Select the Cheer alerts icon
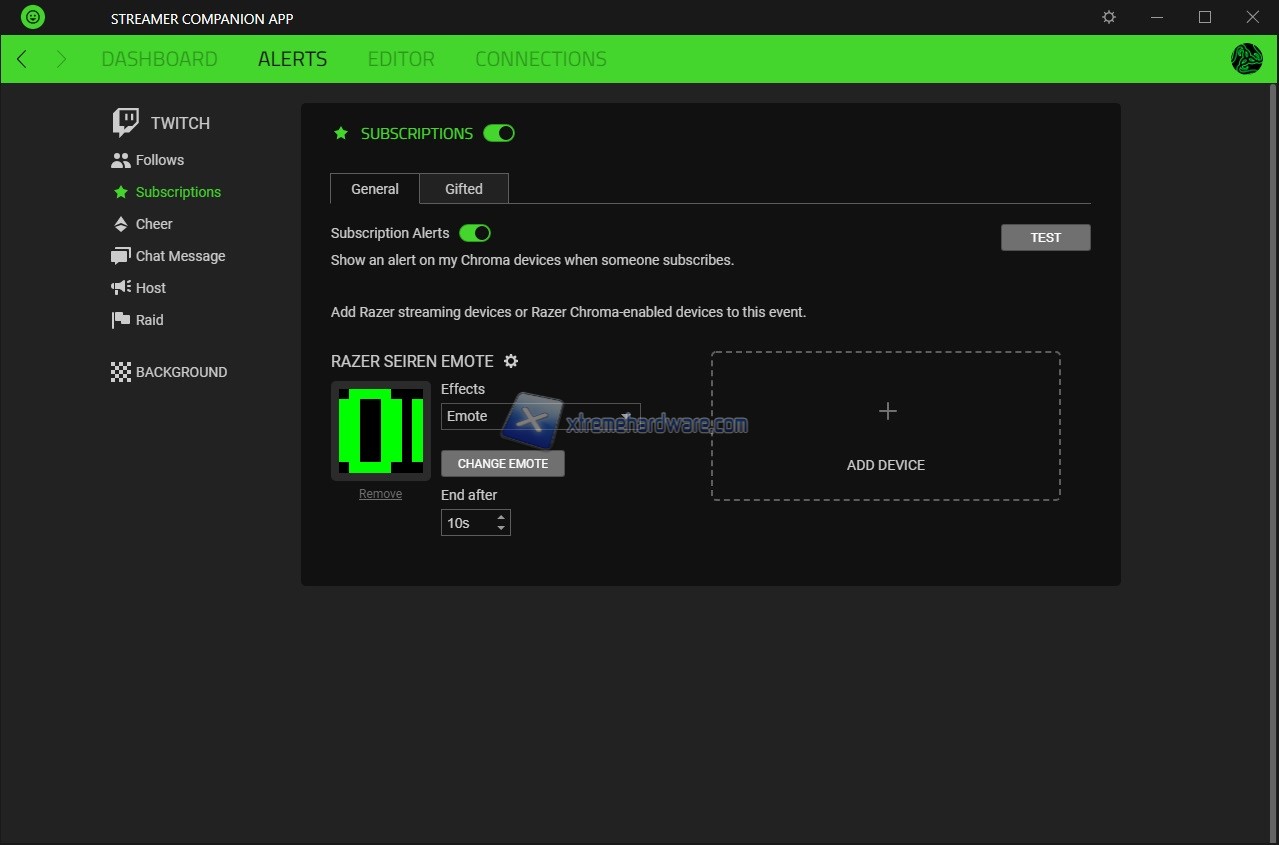1279x845 pixels. click(121, 224)
